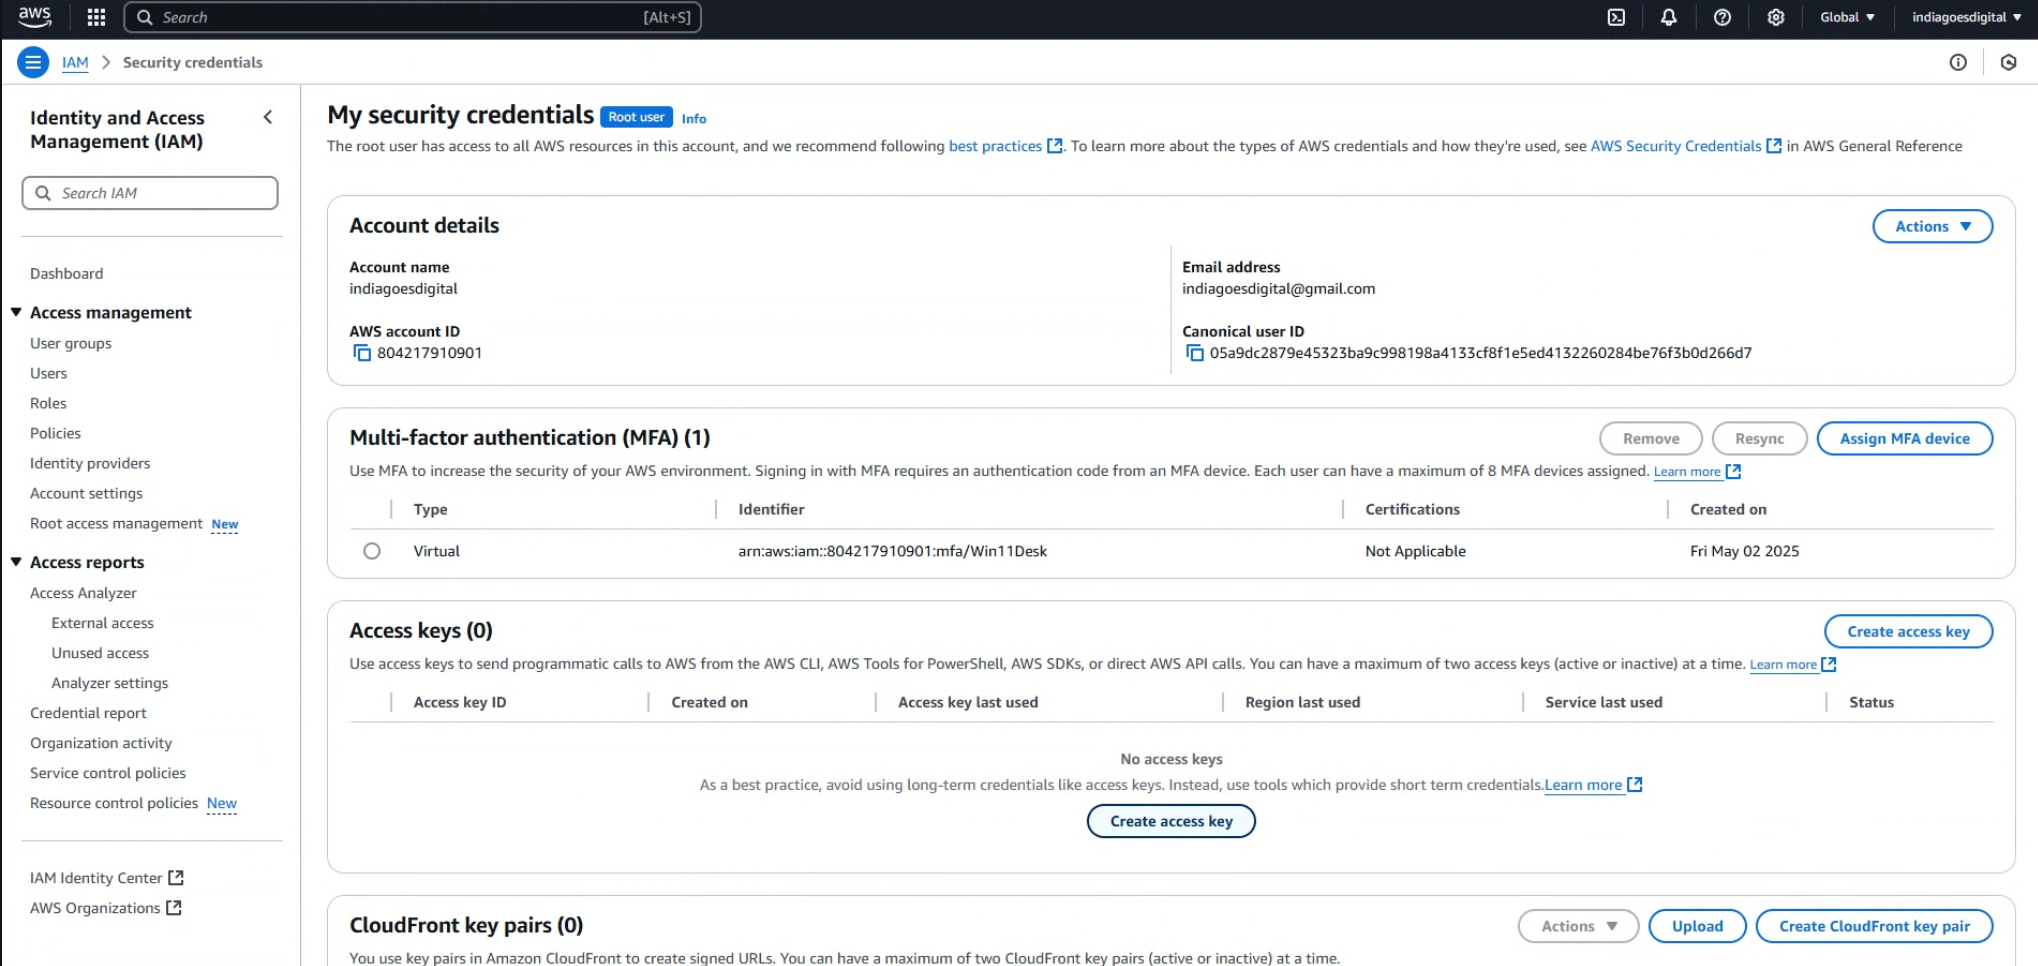Open Roles in the sidebar
The width and height of the screenshot is (2038, 966).
pos(48,403)
